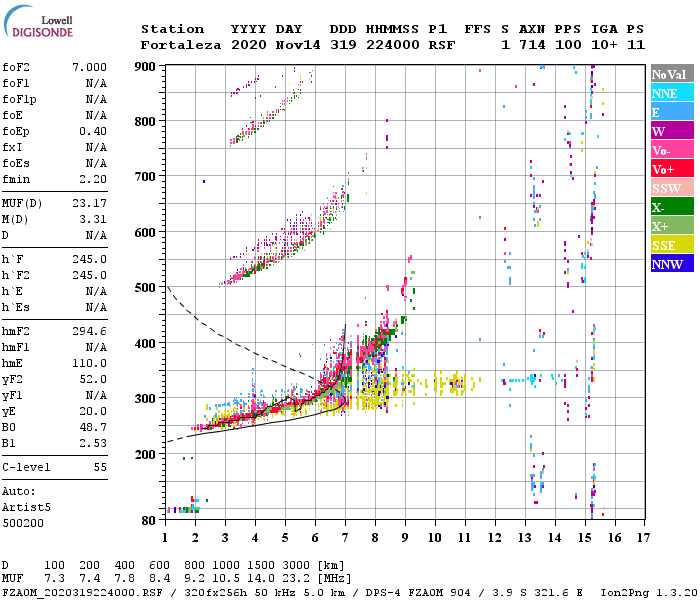Click the FZAOM_2020319224000.RSF file name

(82, 592)
